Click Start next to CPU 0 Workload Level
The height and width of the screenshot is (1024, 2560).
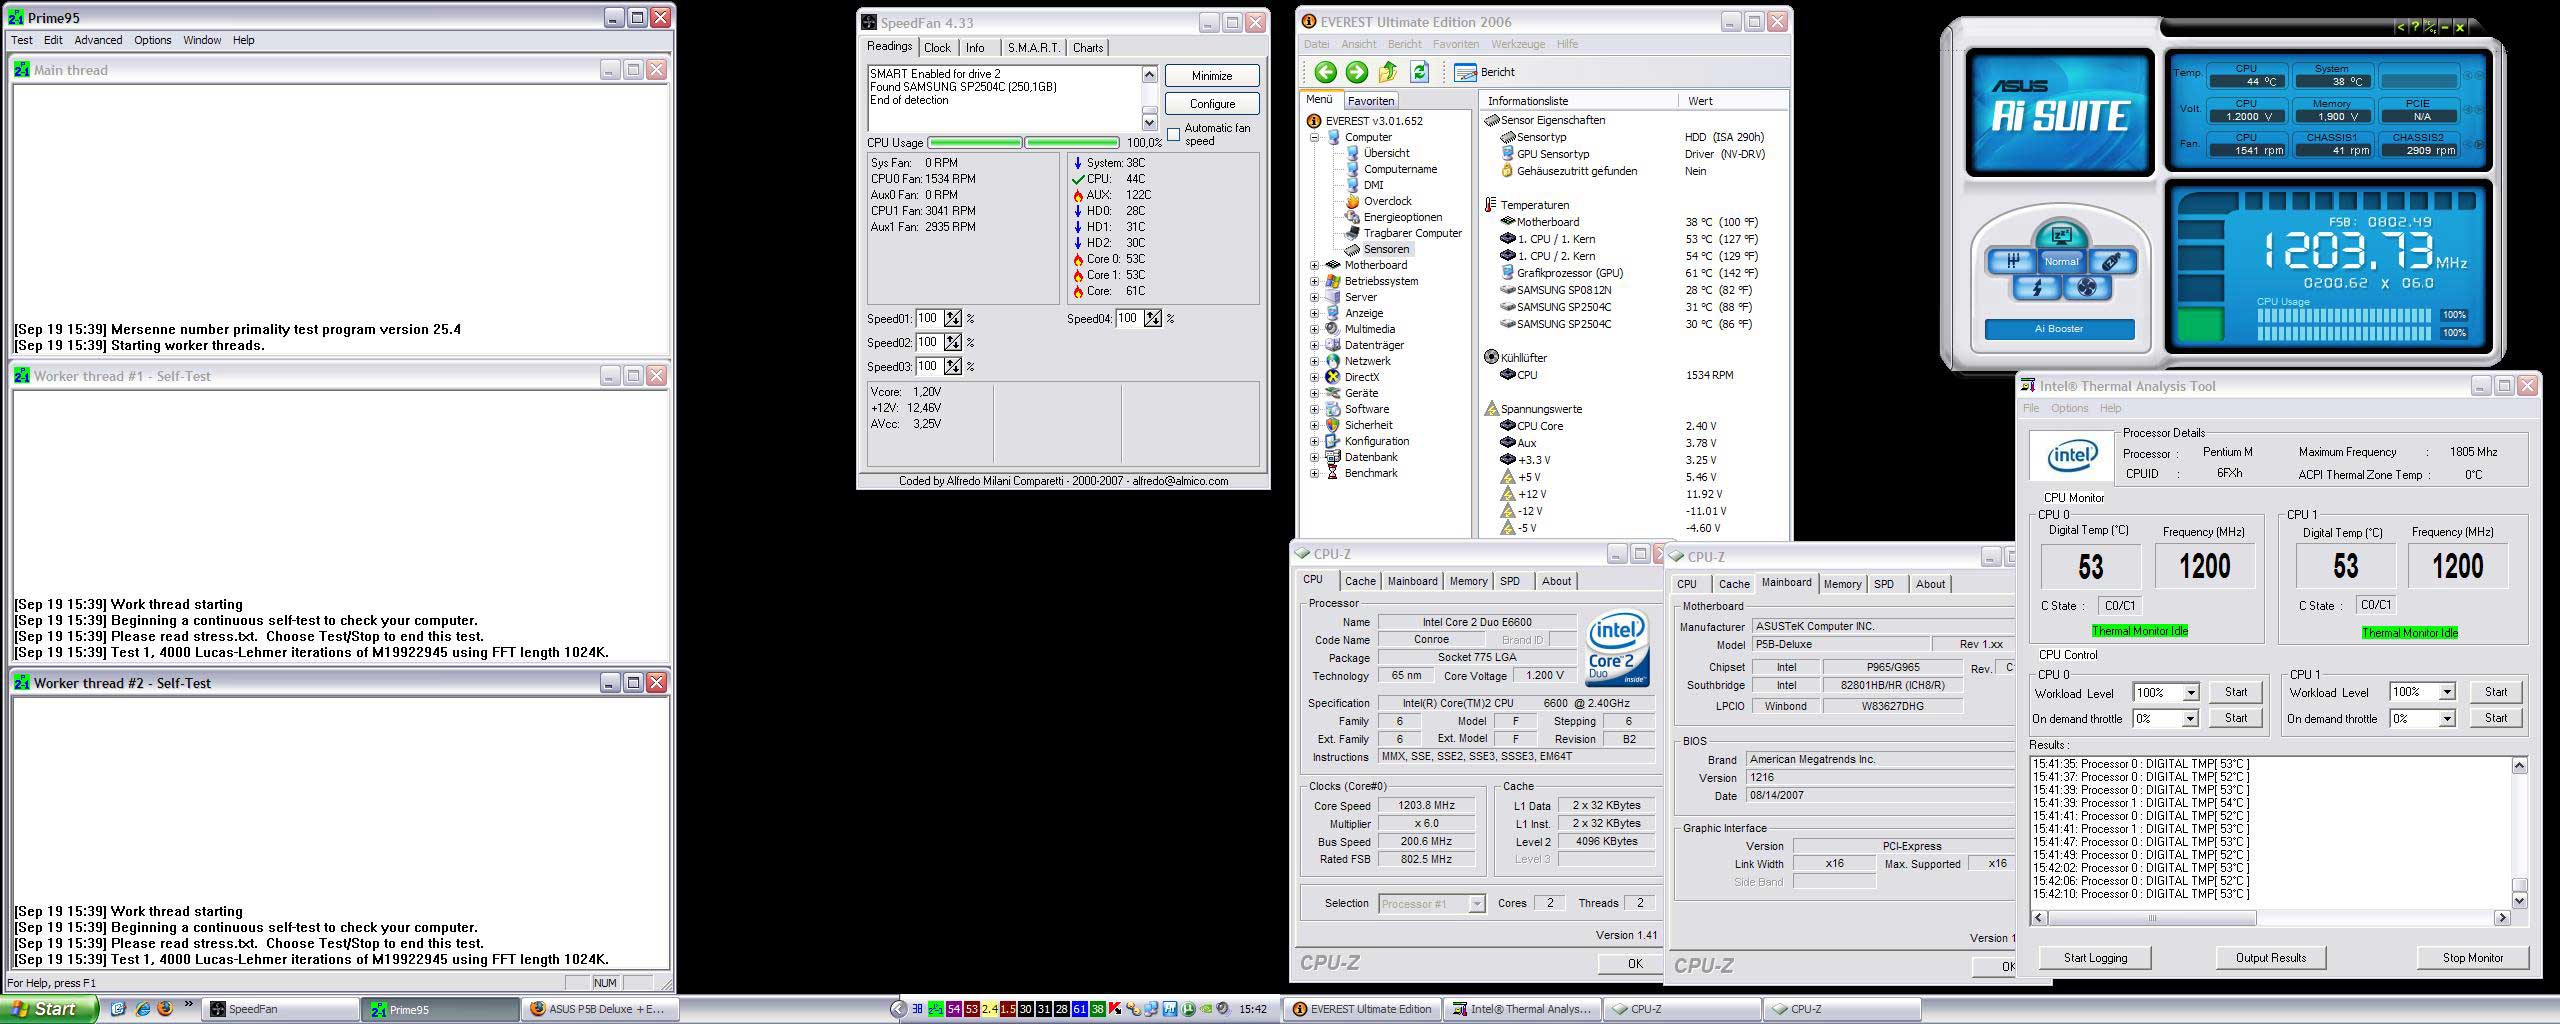click(x=2235, y=692)
